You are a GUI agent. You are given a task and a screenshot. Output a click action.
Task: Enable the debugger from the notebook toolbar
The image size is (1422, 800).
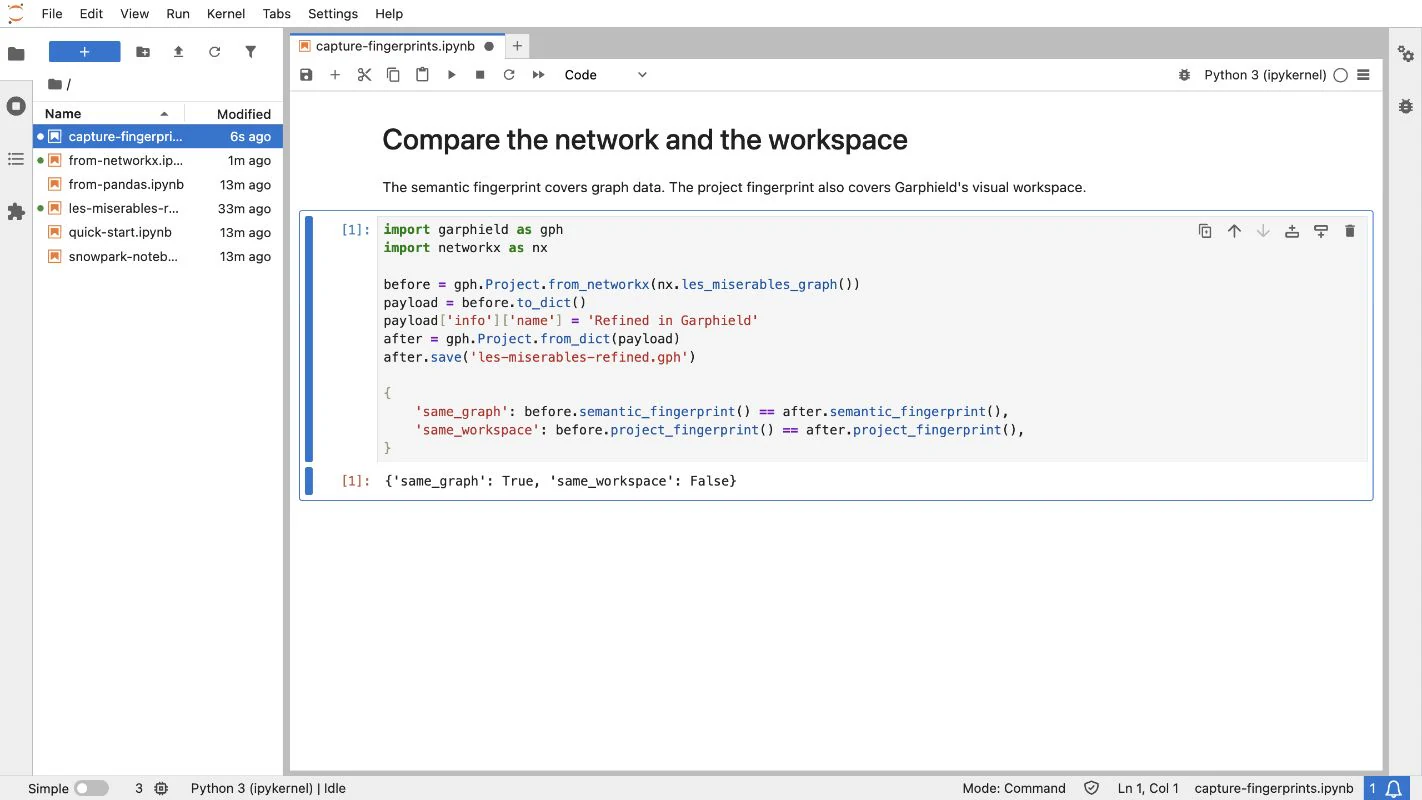(x=1184, y=75)
